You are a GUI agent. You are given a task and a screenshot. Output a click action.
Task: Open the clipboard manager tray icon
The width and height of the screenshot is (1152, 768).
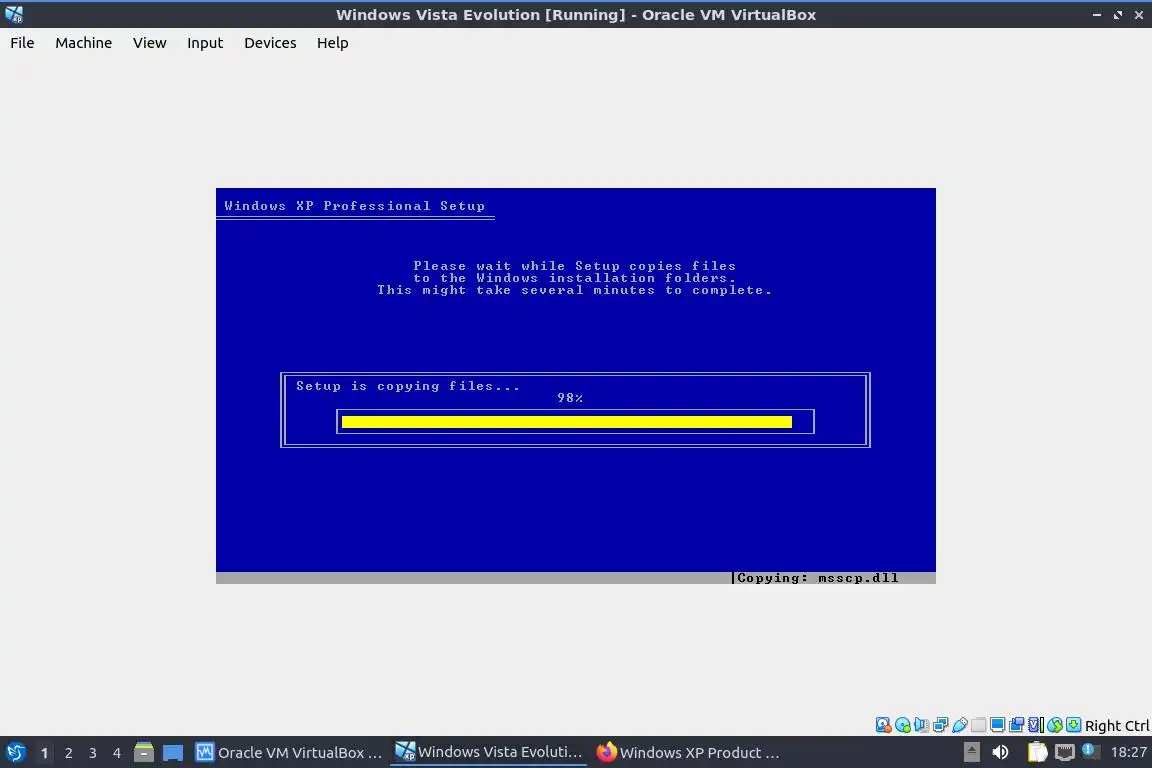[x=1037, y=752]
